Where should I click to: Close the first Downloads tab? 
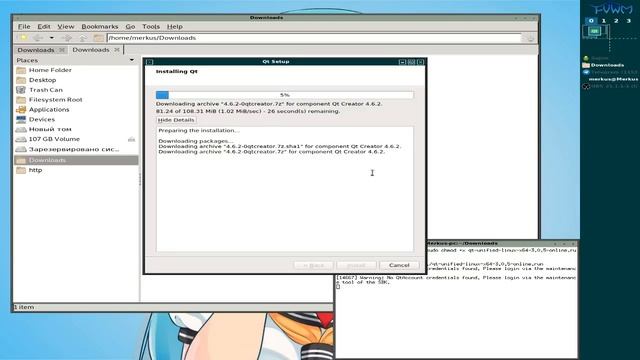point(62,50)
